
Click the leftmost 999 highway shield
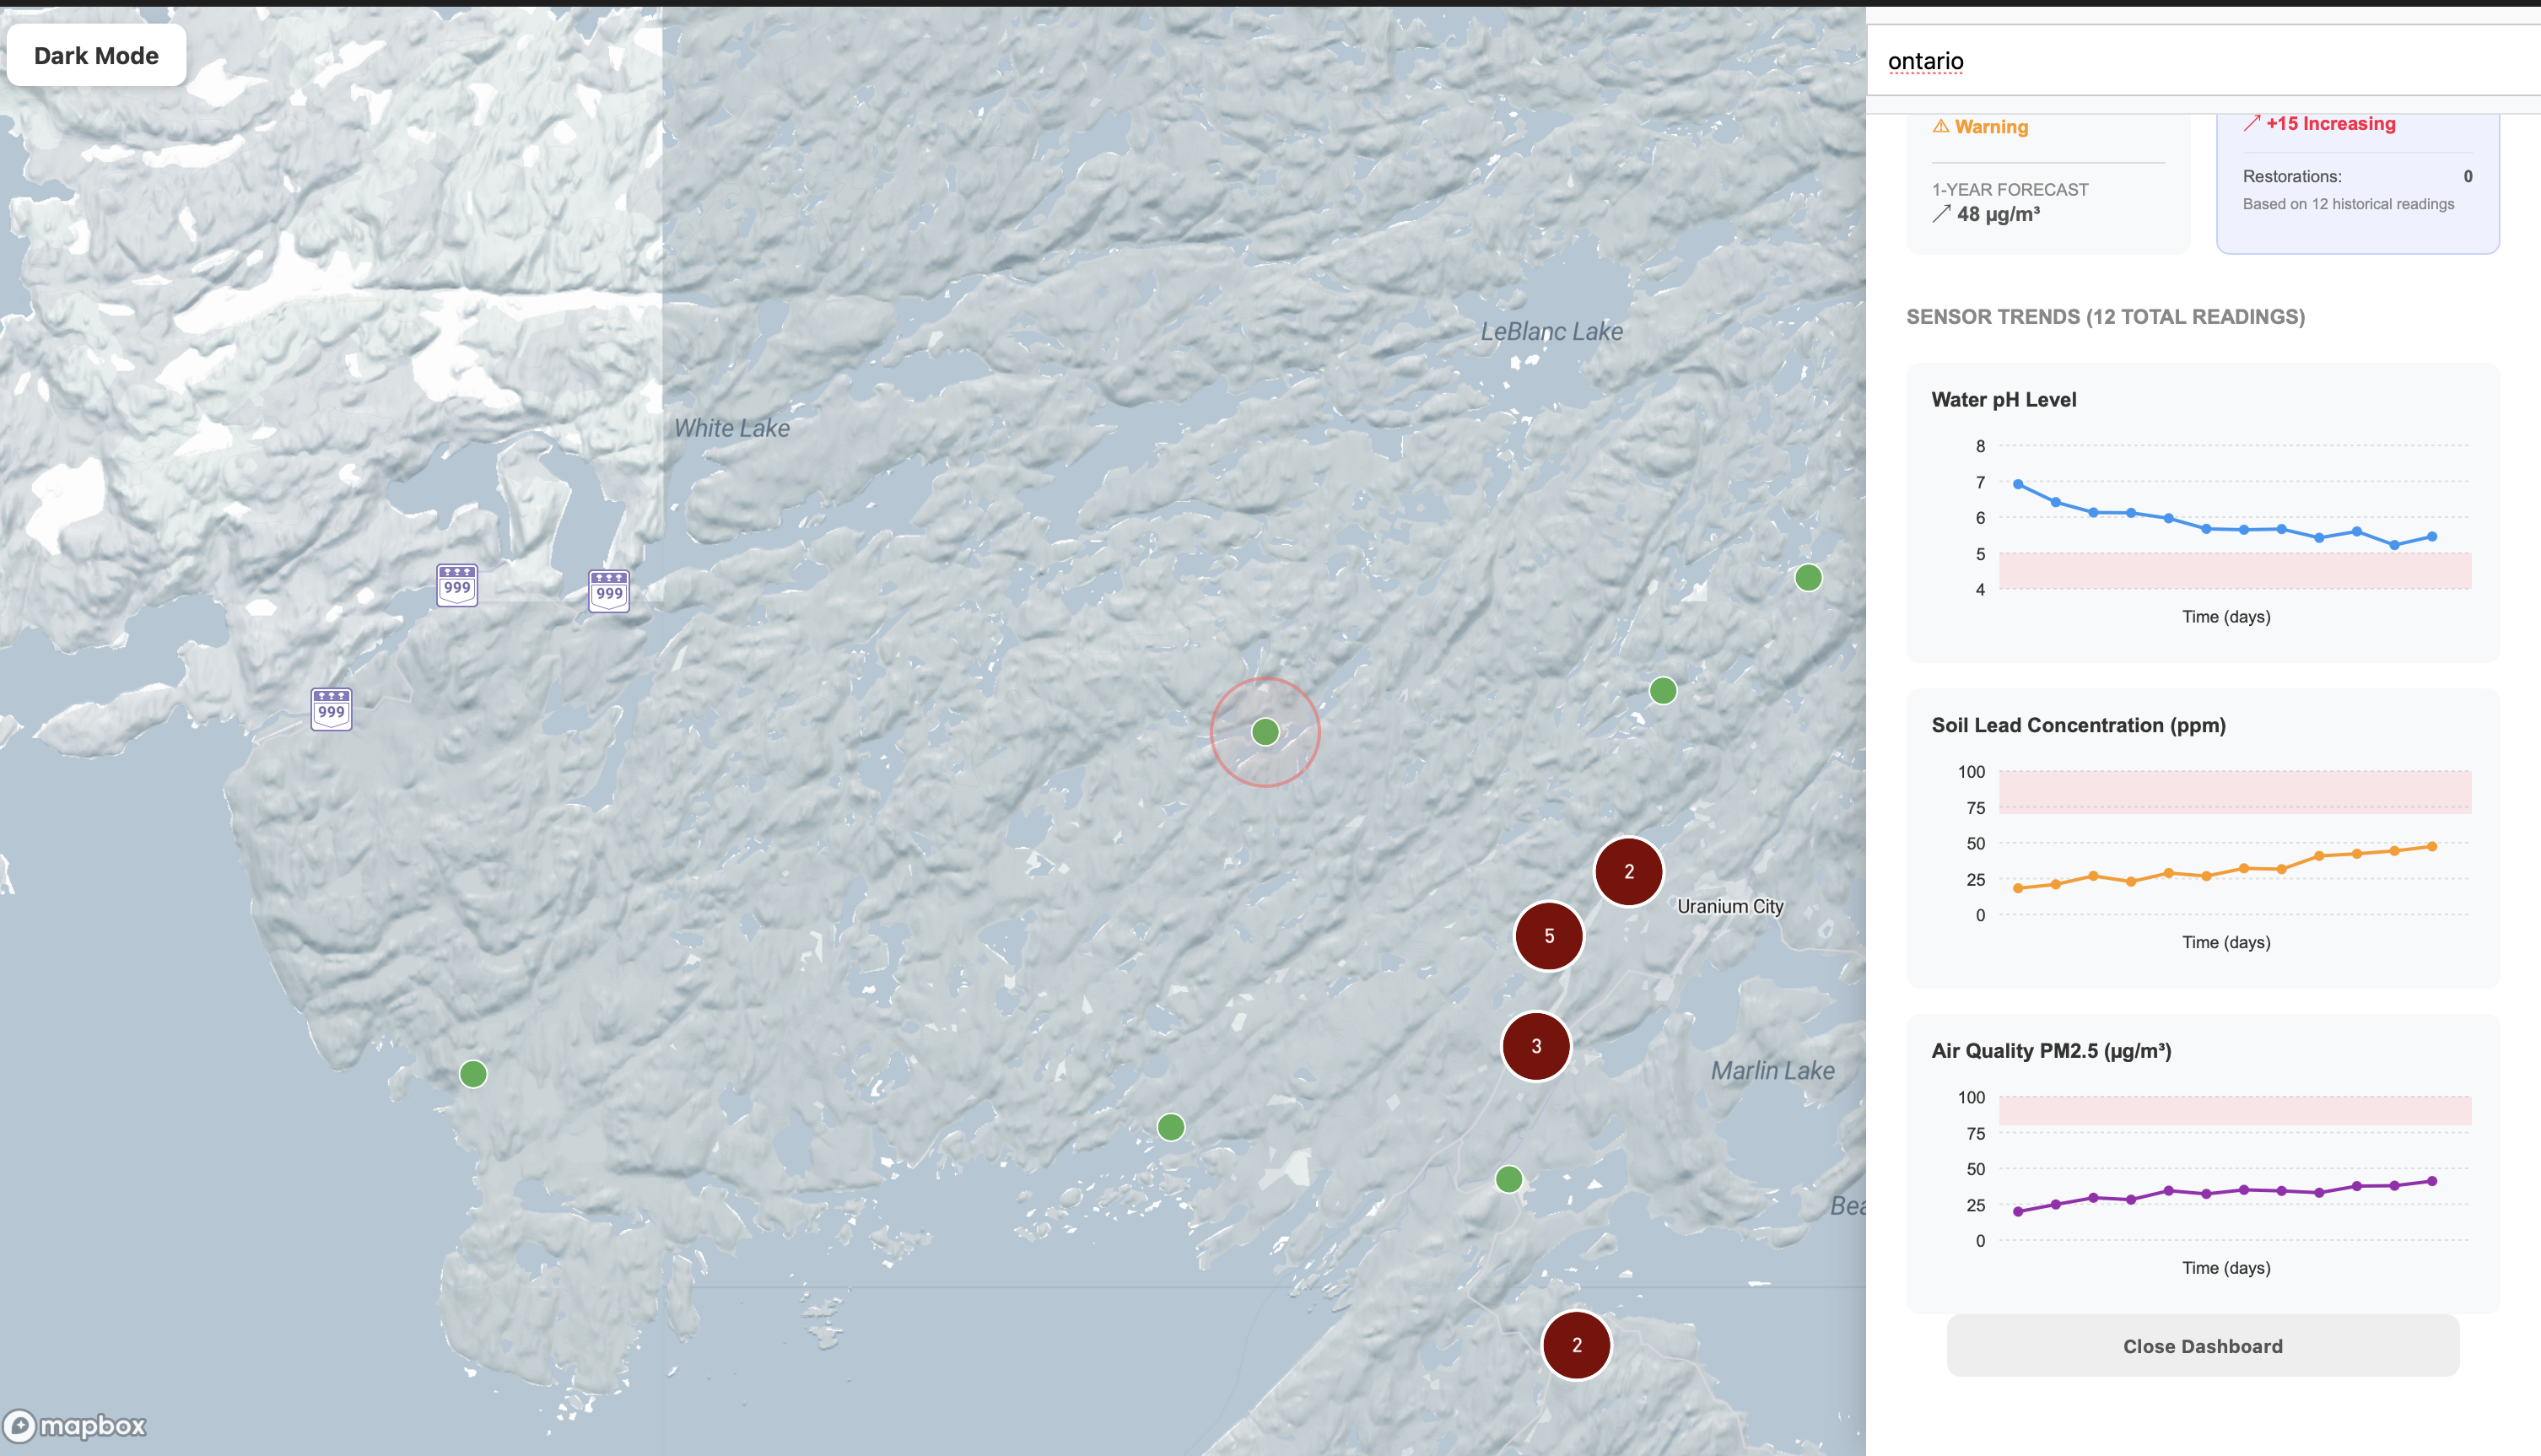coord(331,709)
